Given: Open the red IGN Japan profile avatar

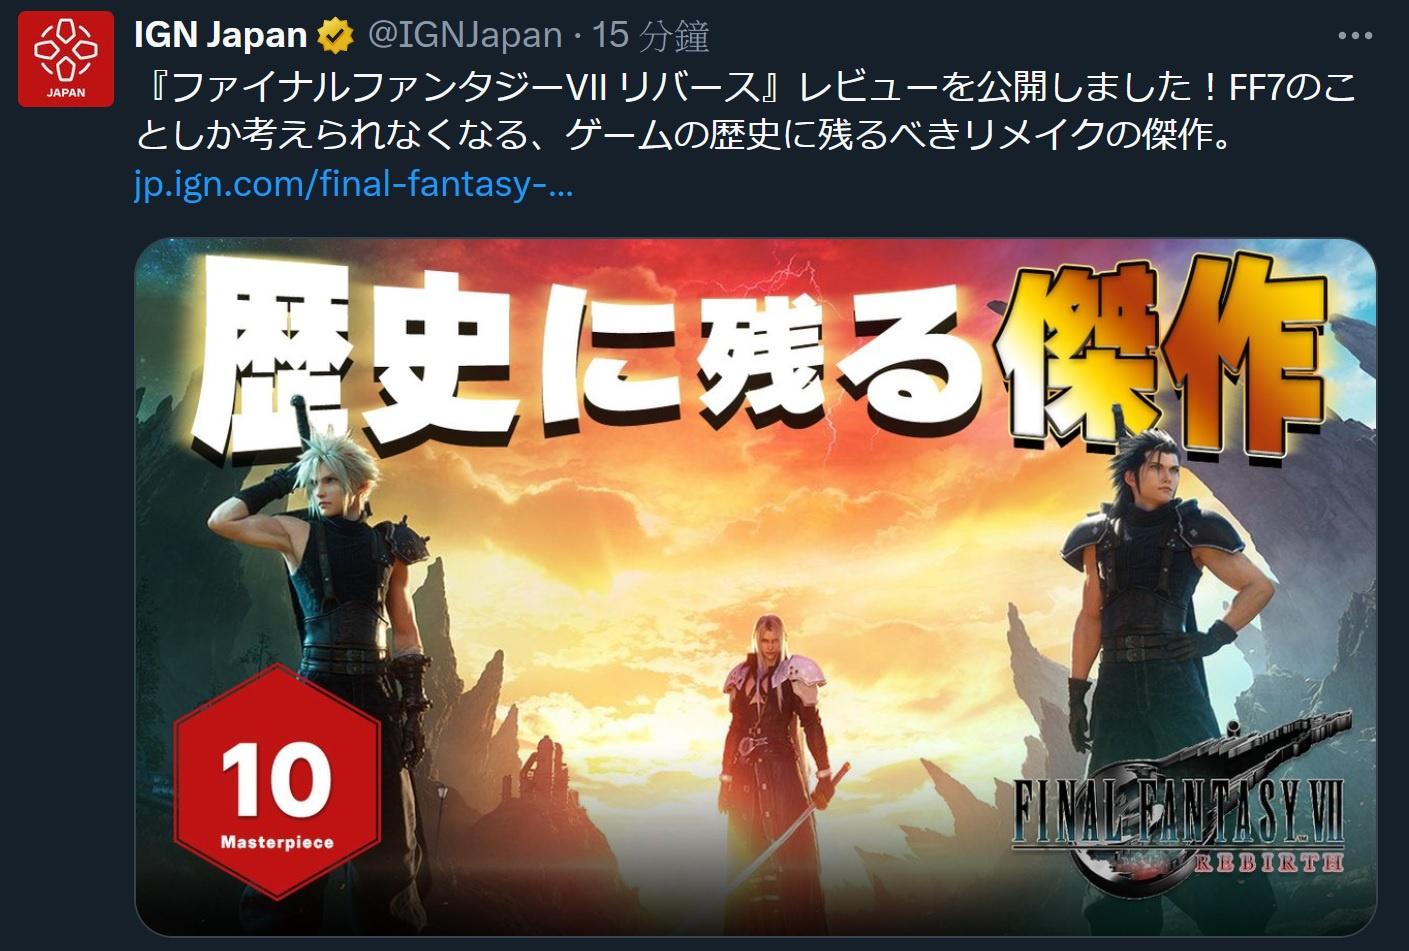Looking at the screenshot, I should 66,59.
